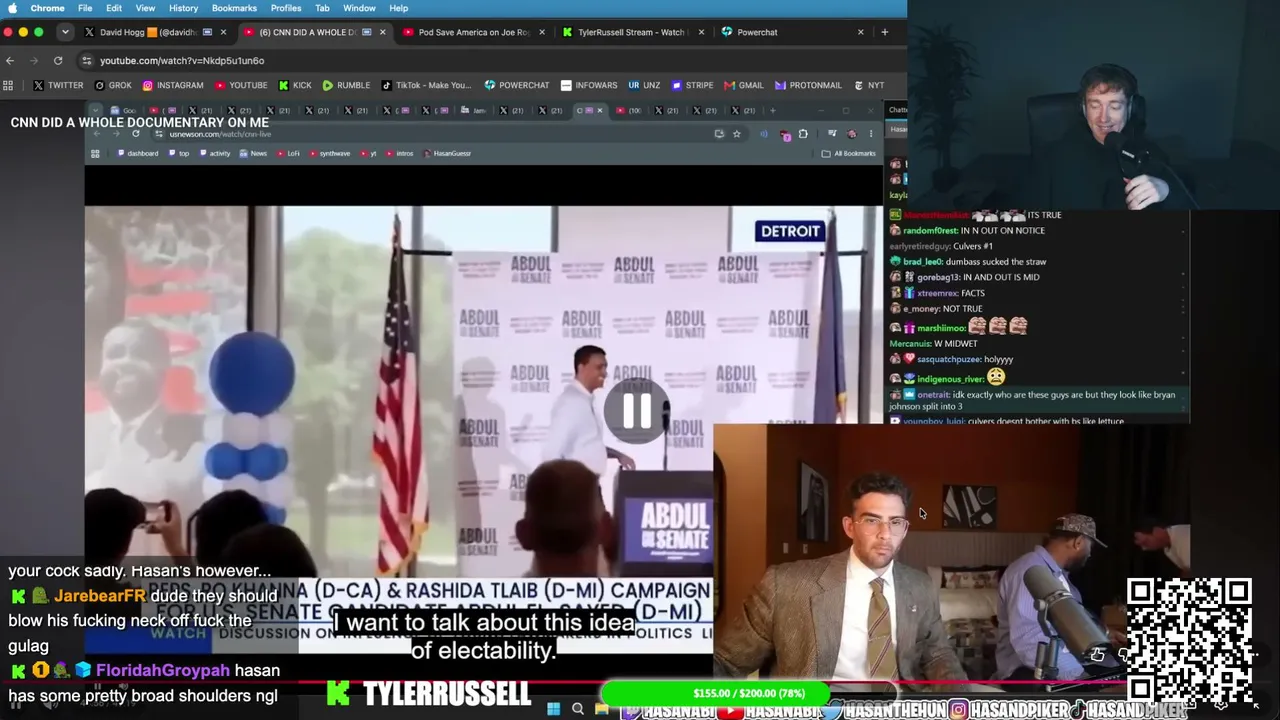1280x720 pixels.
Task: Open the TWITTER bookmark
Action: click(58, 85)
